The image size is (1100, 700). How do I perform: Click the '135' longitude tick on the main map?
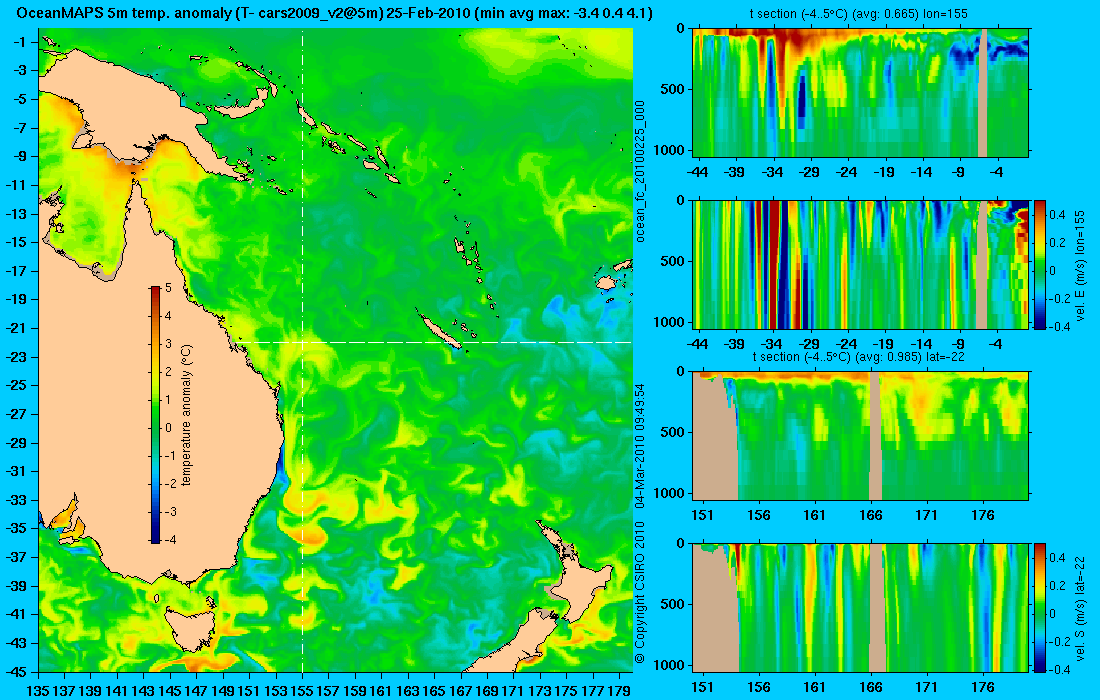[x=38, y=691]
